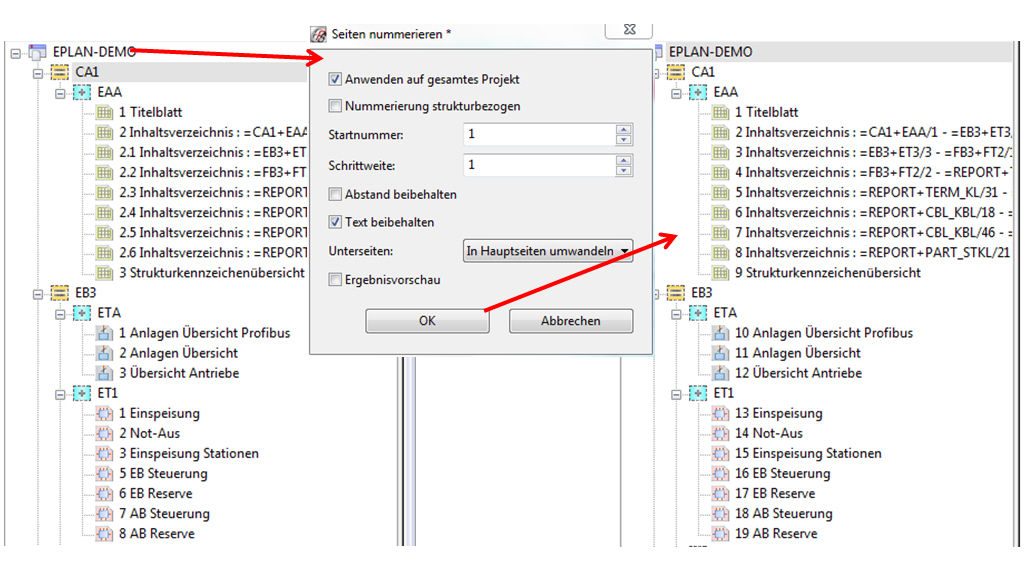Screen dimensions: 1026x572
Task: Increase the Schrittweite value
Action: click(624, 160)
